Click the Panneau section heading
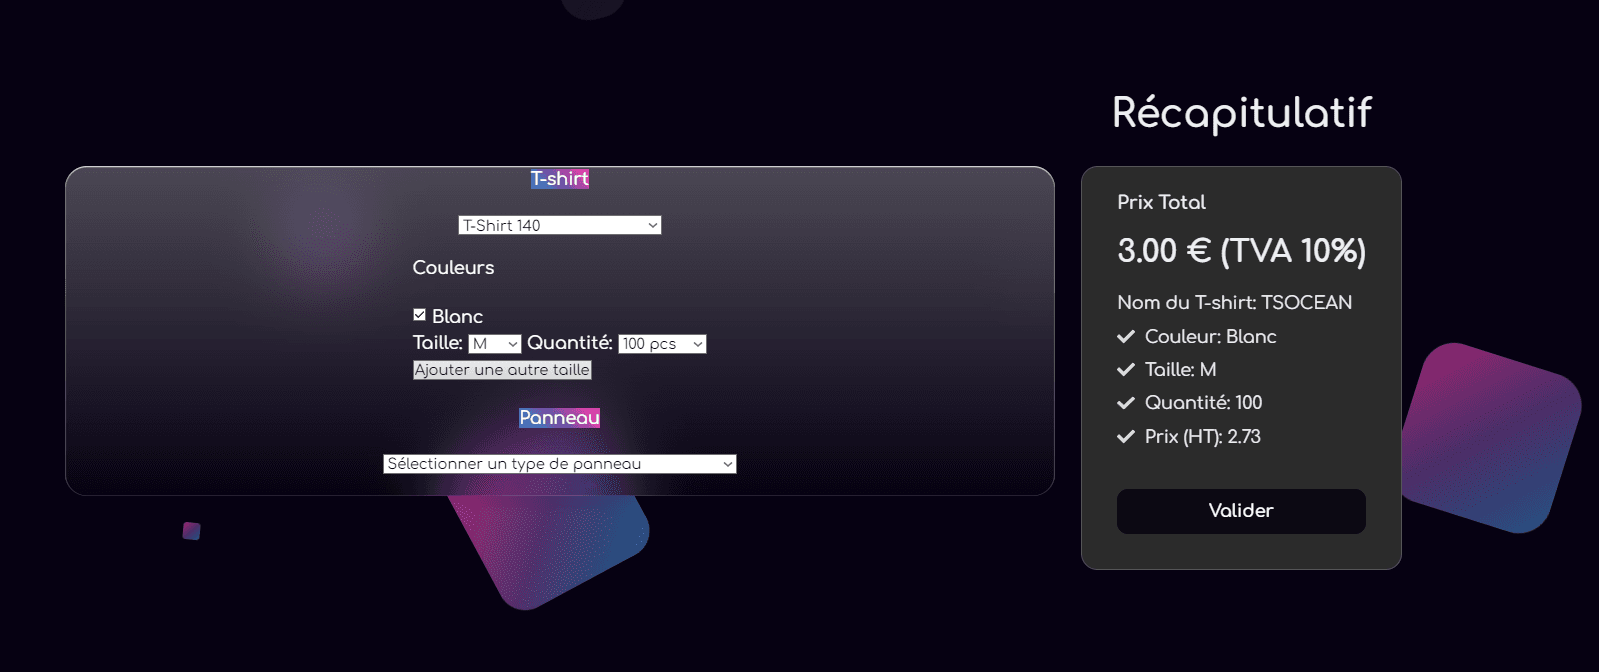Image resolution: width=1599 pixels, height=672 pixels. click(x=560, y=418)
